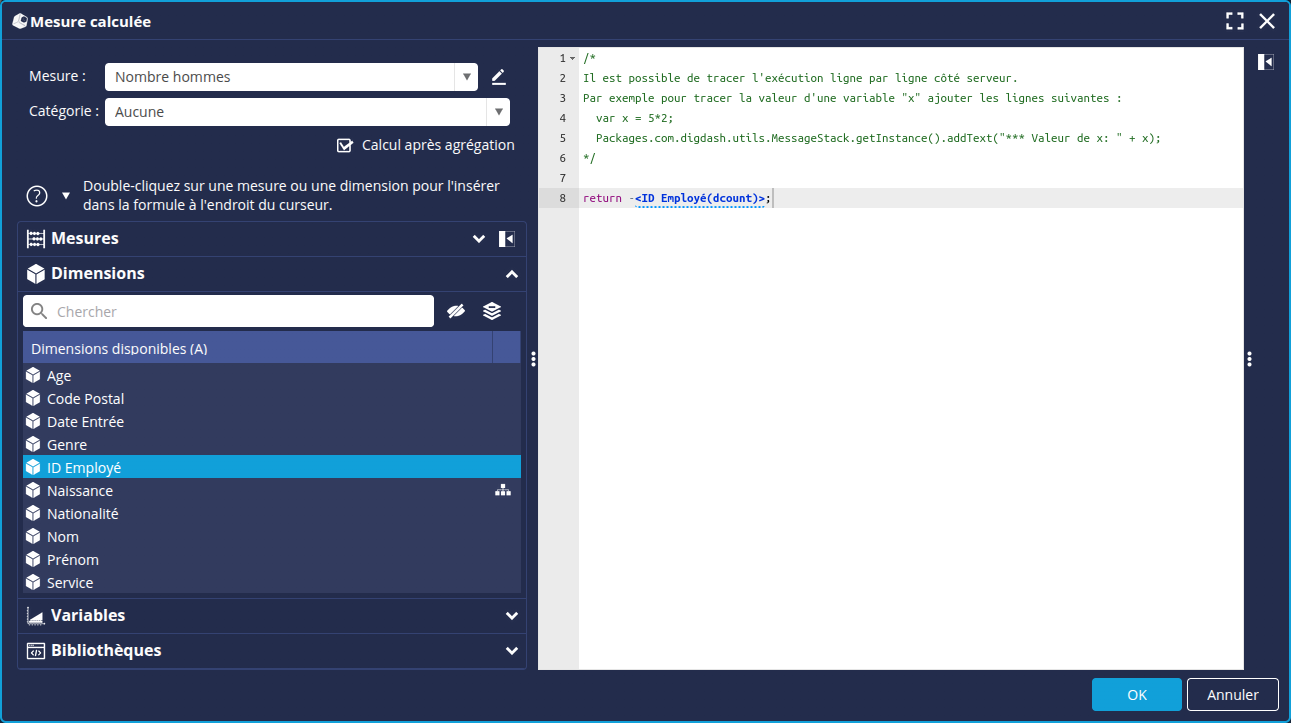
Task: Expand the Bibliothèques section
Action: pos(511,651)
